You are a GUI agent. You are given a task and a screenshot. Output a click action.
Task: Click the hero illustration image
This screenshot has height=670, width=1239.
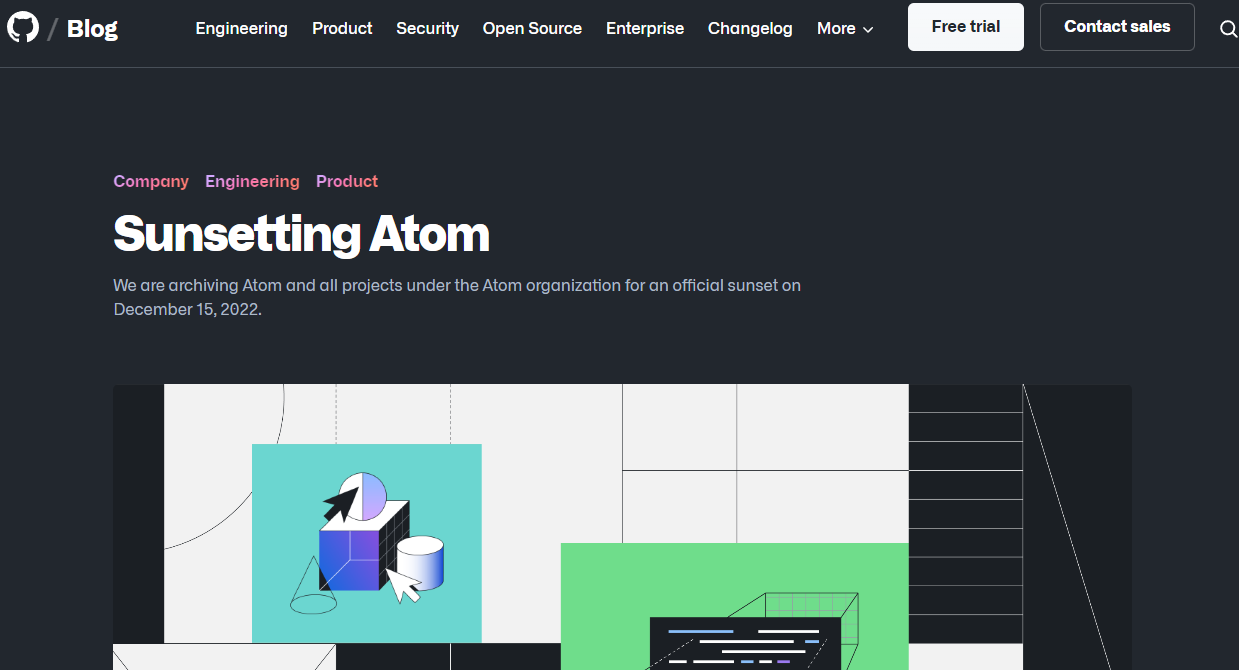(x=622, y=527)
